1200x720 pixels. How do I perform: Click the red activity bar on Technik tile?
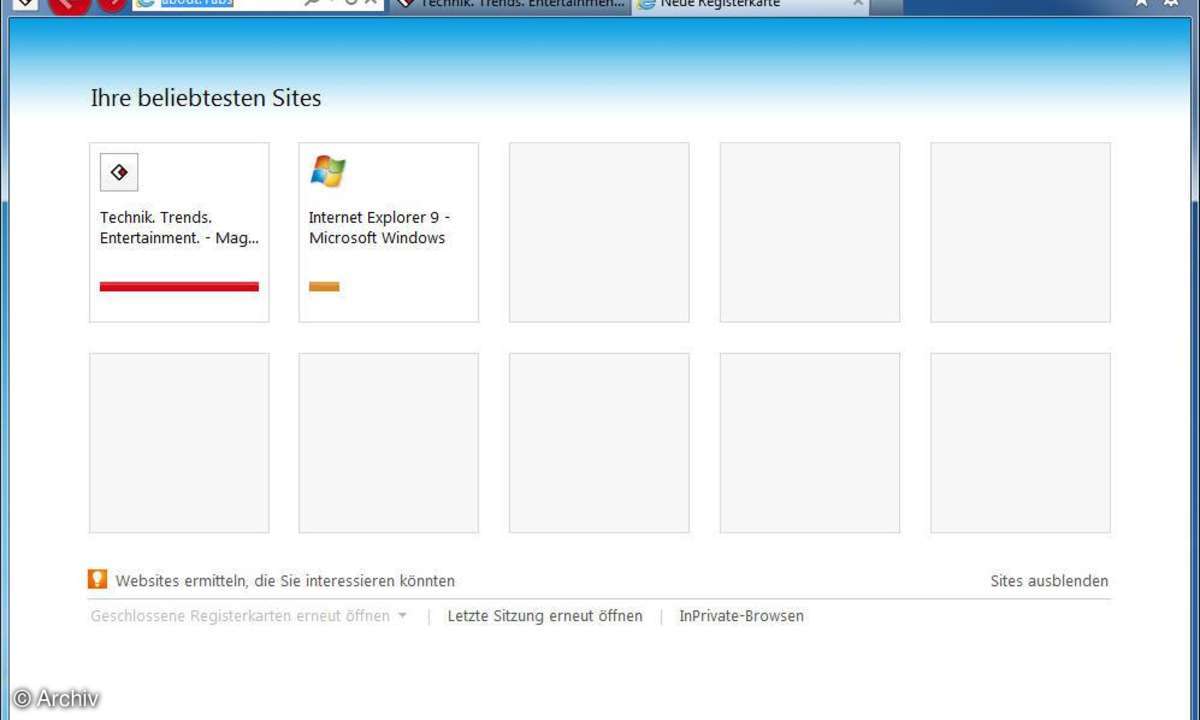(179, 287)
